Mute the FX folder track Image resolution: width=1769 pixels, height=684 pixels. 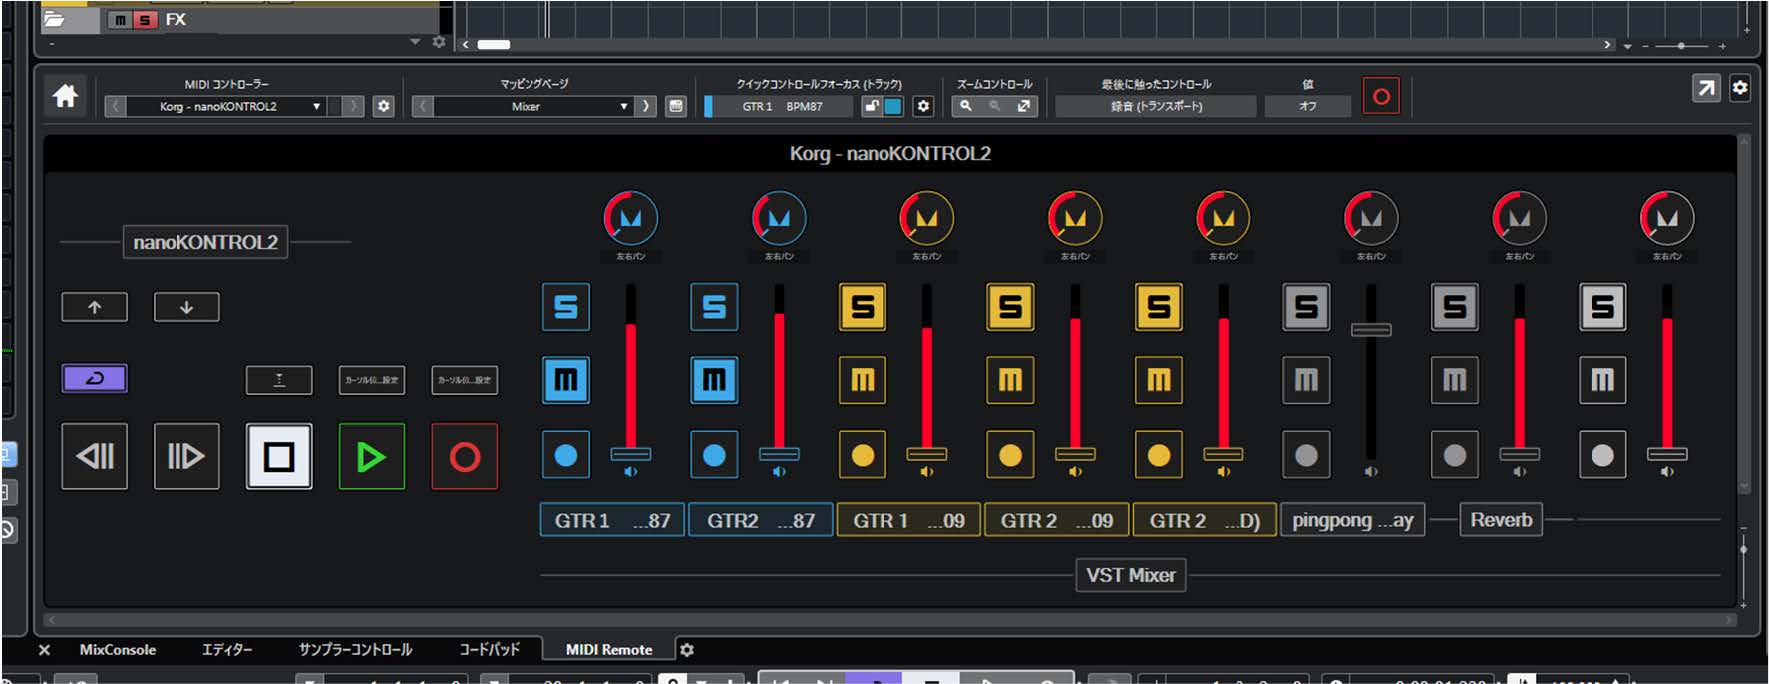(x=121, y=19)
